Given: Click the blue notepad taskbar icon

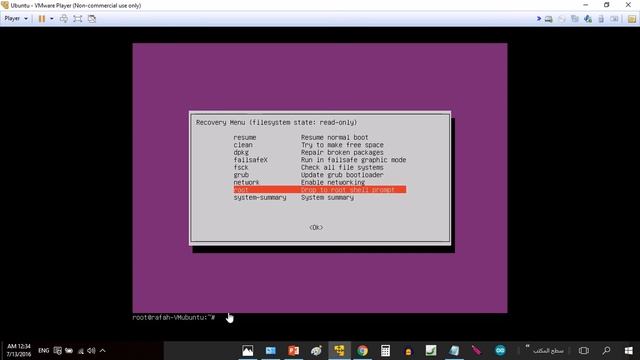Looking at the screenshot, I should [x=454, y=351].
